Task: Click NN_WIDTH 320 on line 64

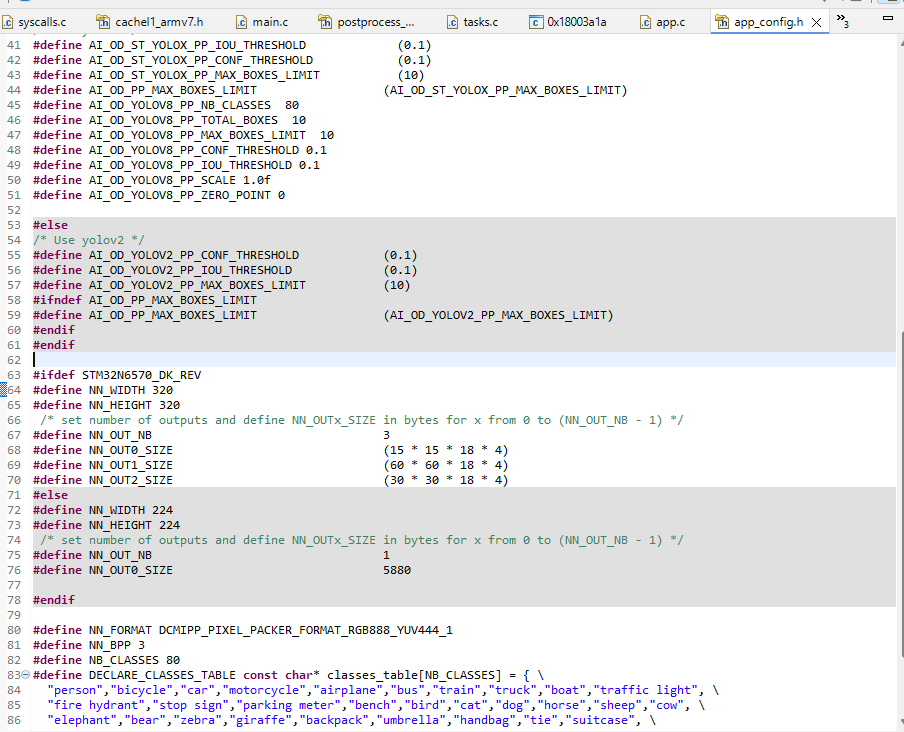Action: point(131,390)
